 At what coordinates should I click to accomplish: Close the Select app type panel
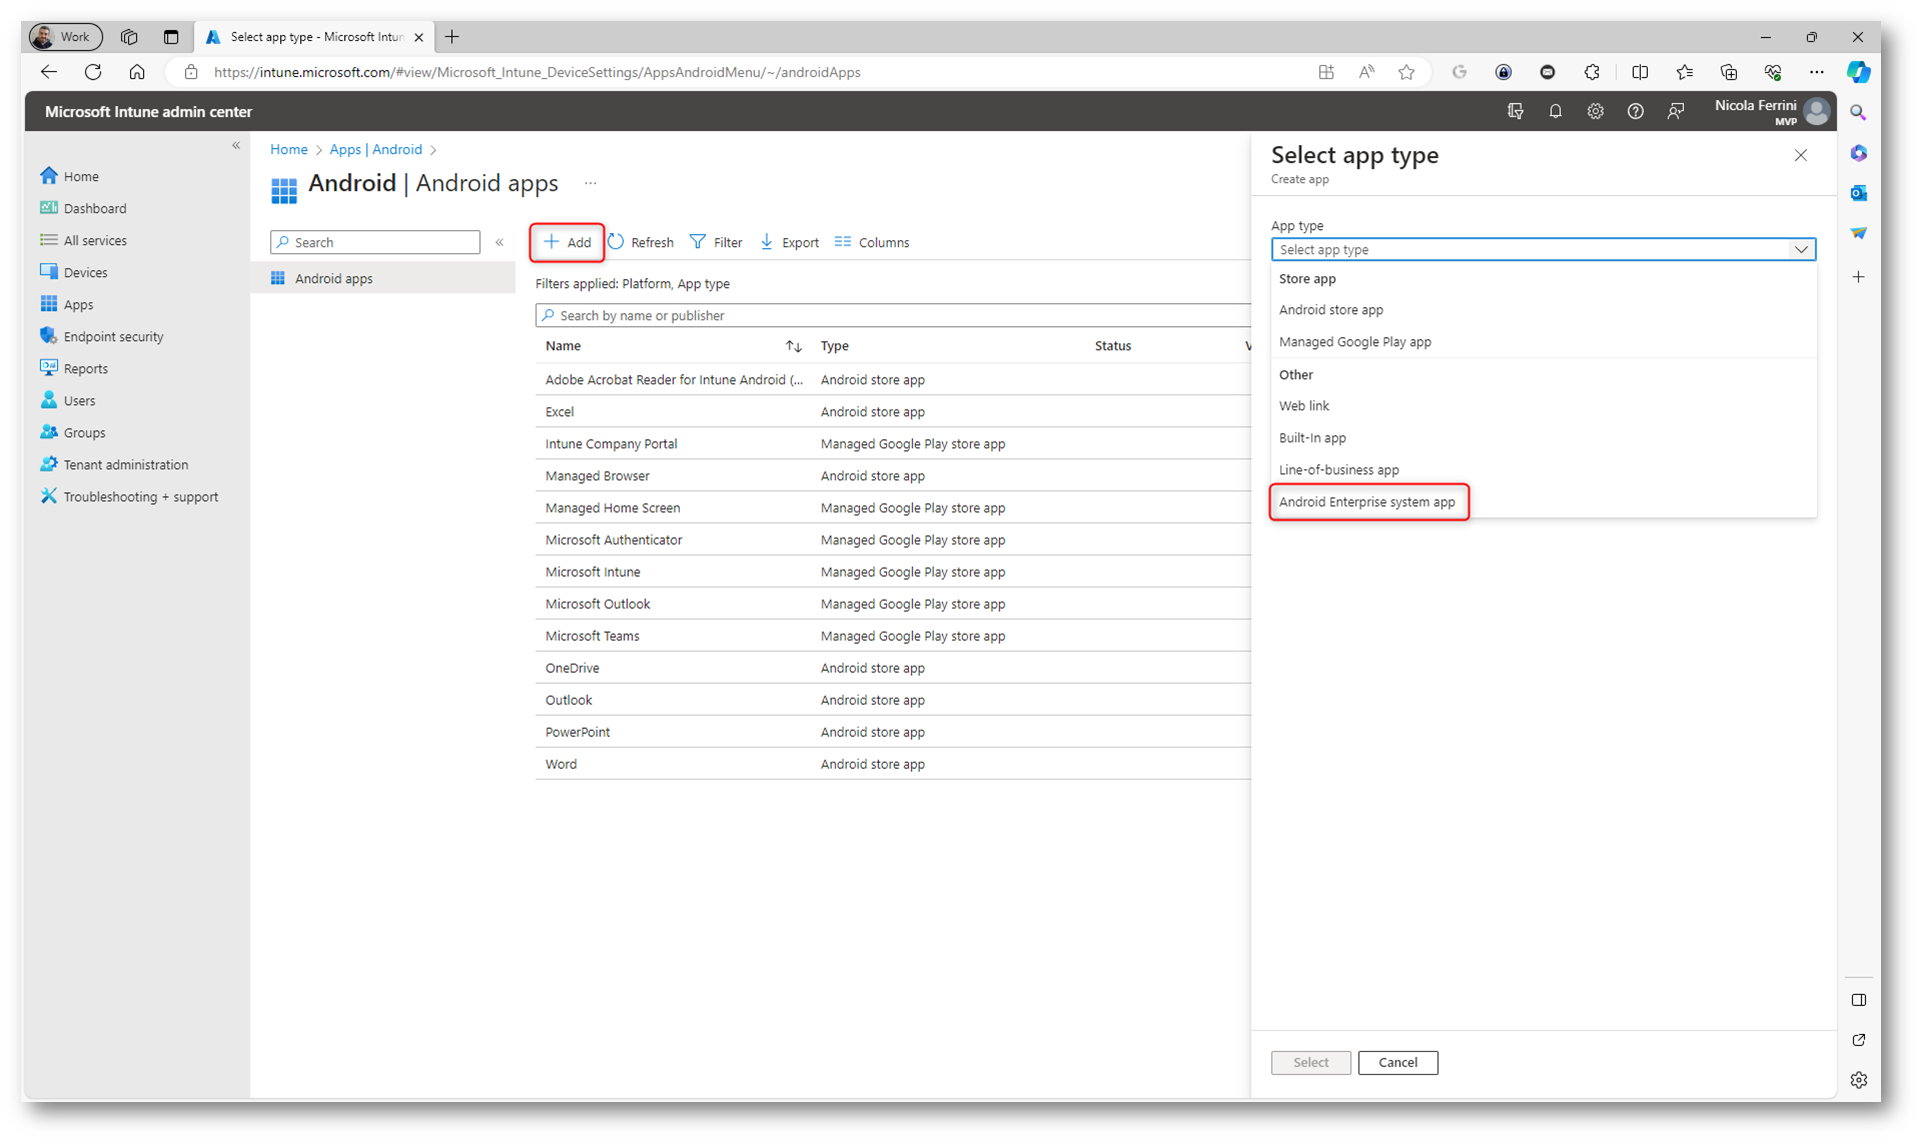click(1800, 155)
